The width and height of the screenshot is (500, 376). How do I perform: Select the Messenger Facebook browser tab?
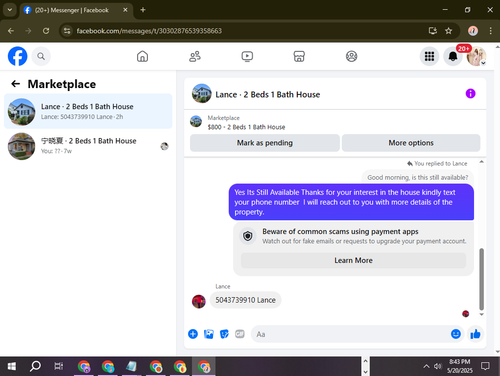(72, 10)
